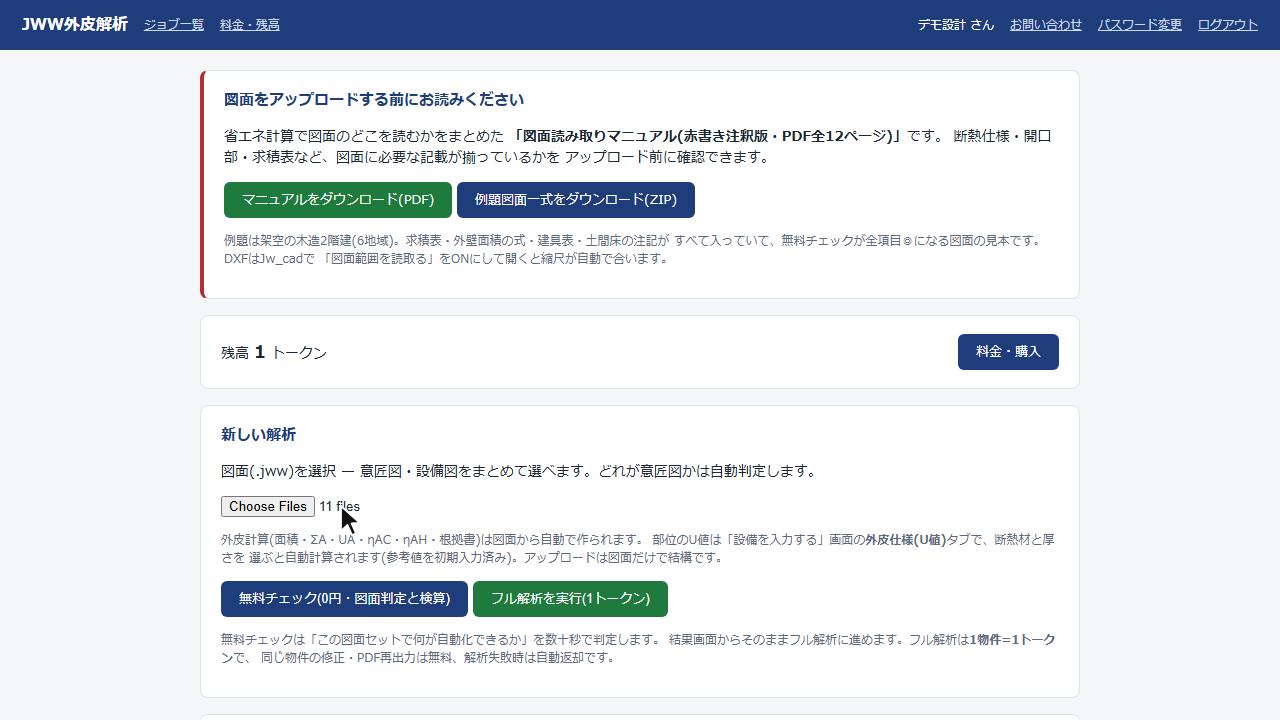The image size is (1280, 720).
Task: Click the ログアウト link
Action: click(x=1228, y=25)
